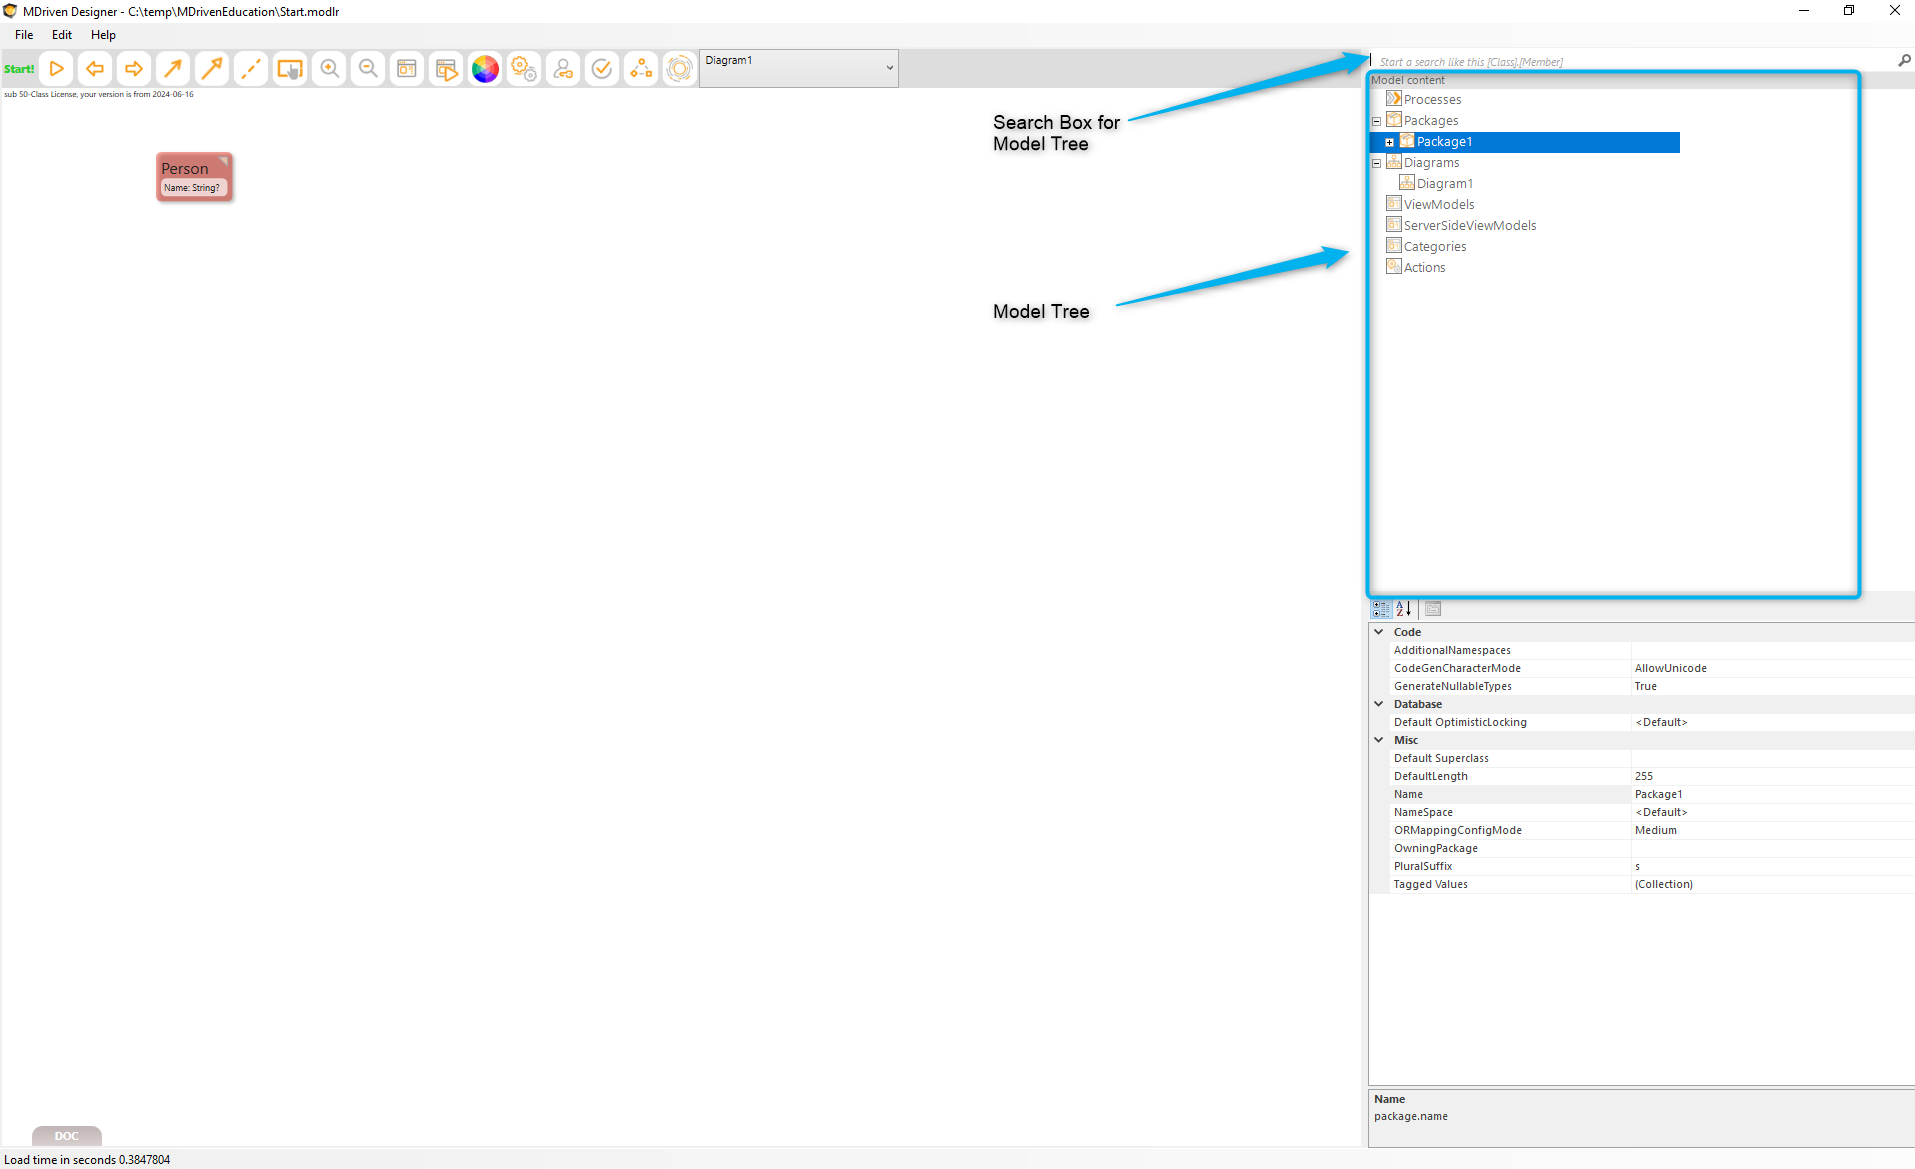1915x1169 pixels.
Task: Open the Help menu
Action: pyautogui.click(x=103, y=35)
